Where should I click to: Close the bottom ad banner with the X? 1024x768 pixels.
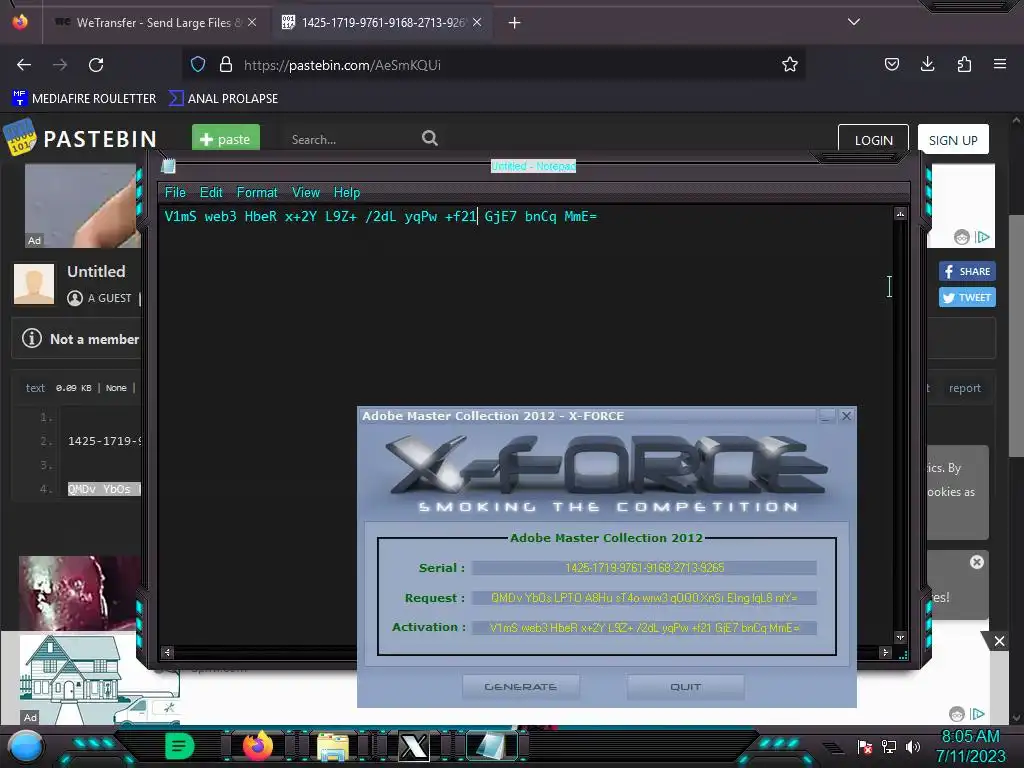click(999, 641)
